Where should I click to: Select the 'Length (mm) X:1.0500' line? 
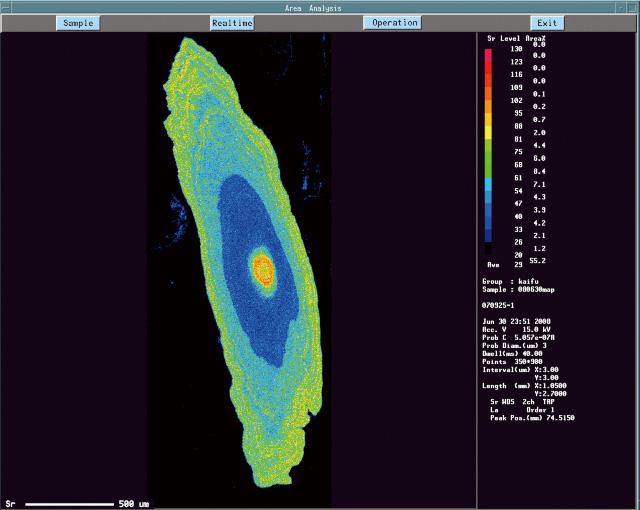coord(524,386)
